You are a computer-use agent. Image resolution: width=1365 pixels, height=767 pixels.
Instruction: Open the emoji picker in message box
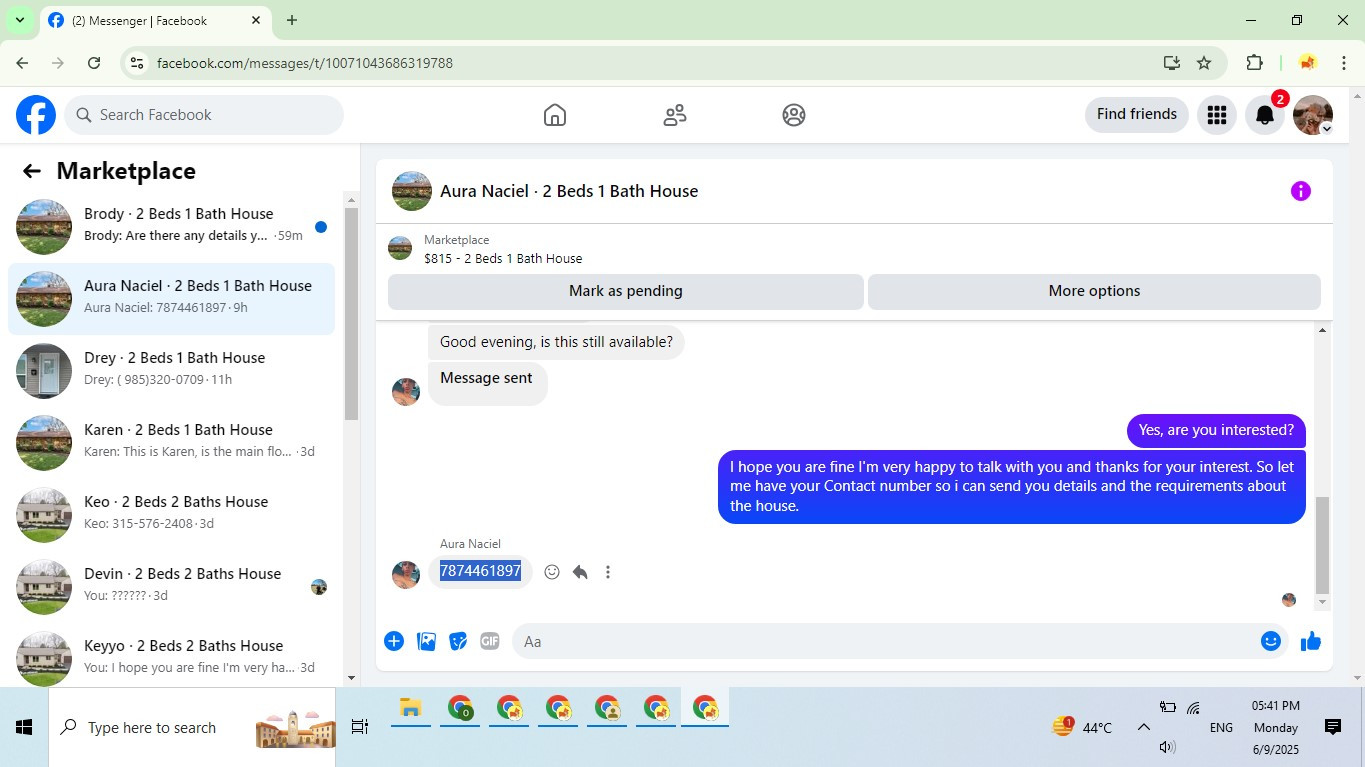(1271, 641)
